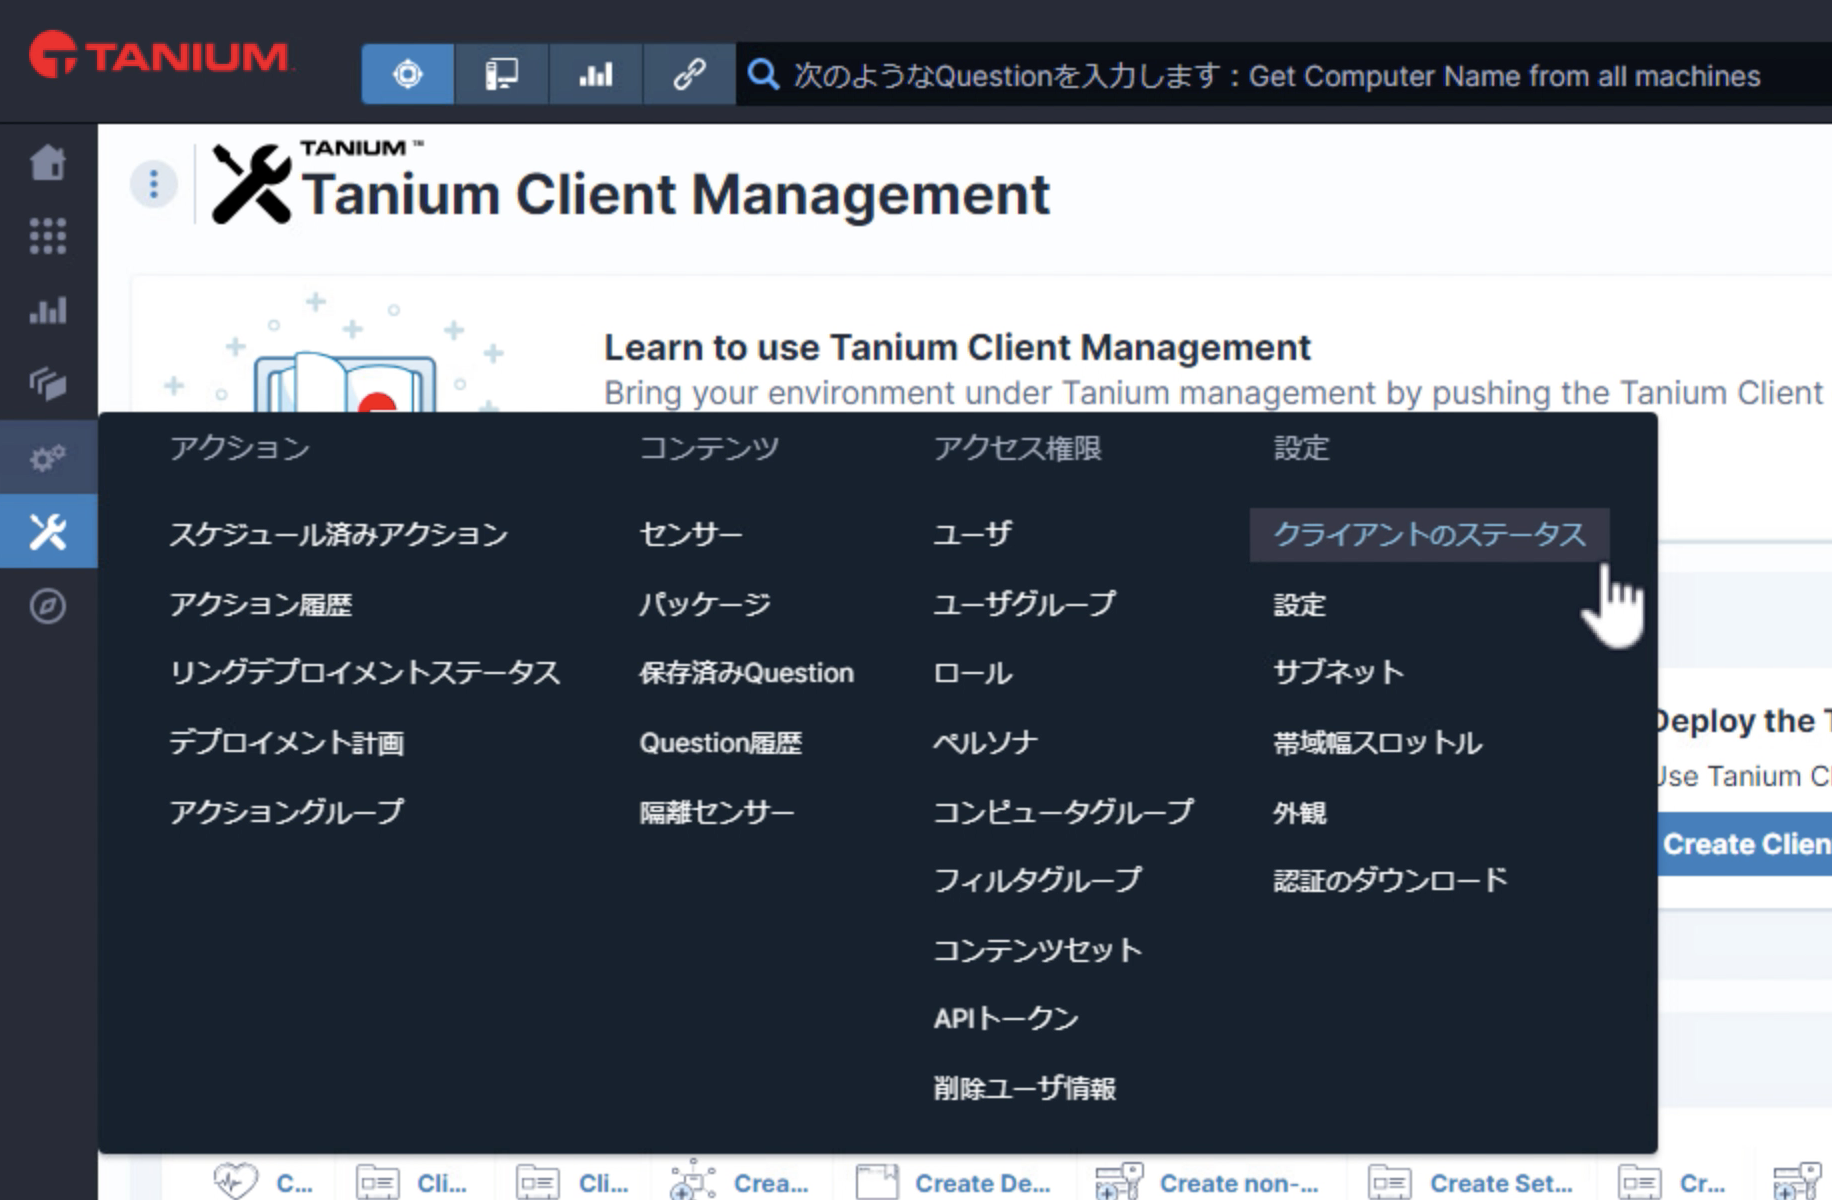Open the stacked layers sidebar icon
The image size is (1832, 1200).
coord(48,383)
